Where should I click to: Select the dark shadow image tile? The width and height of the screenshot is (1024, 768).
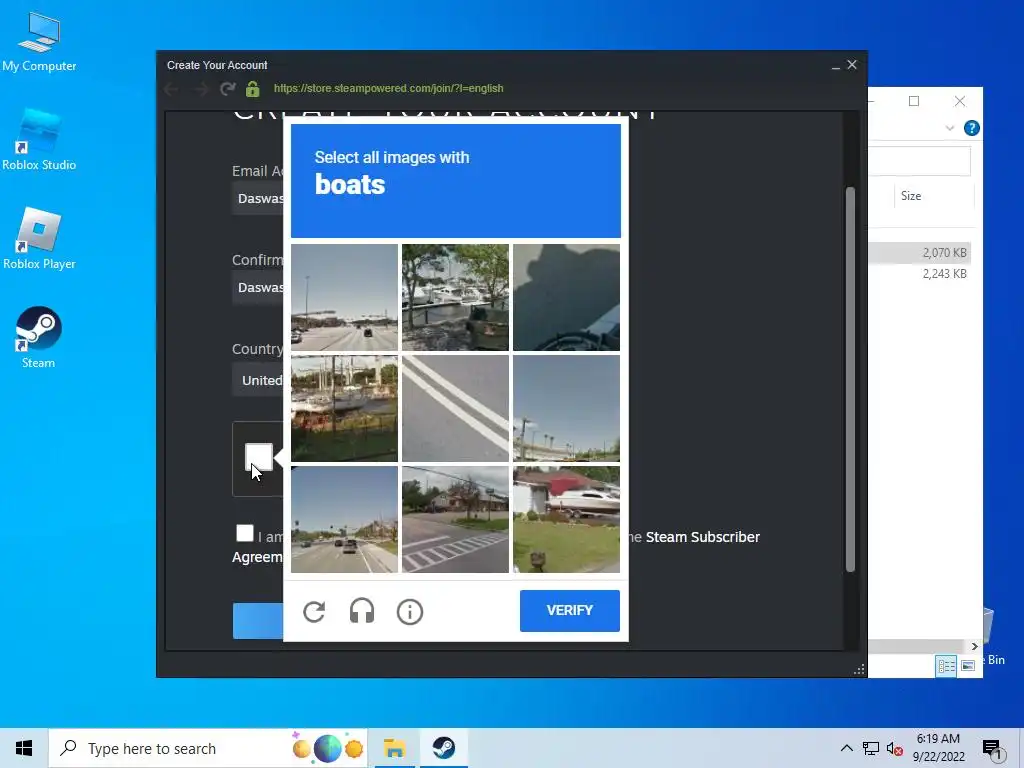[566, 297]
